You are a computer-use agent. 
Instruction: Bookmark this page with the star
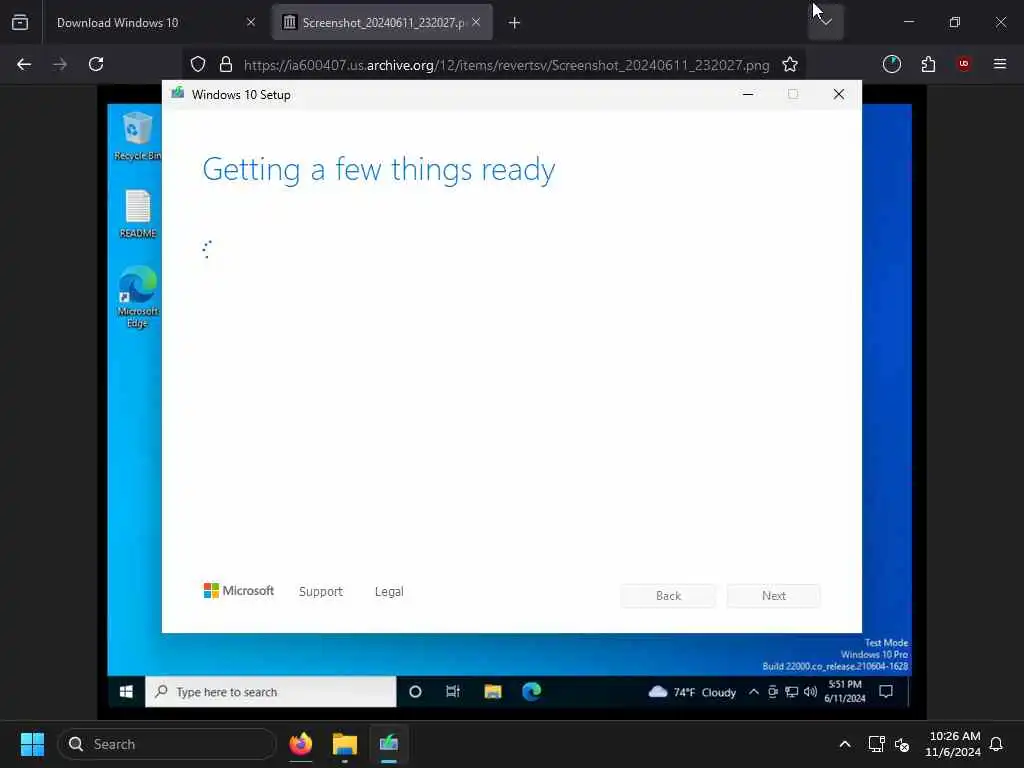(790, 64)
